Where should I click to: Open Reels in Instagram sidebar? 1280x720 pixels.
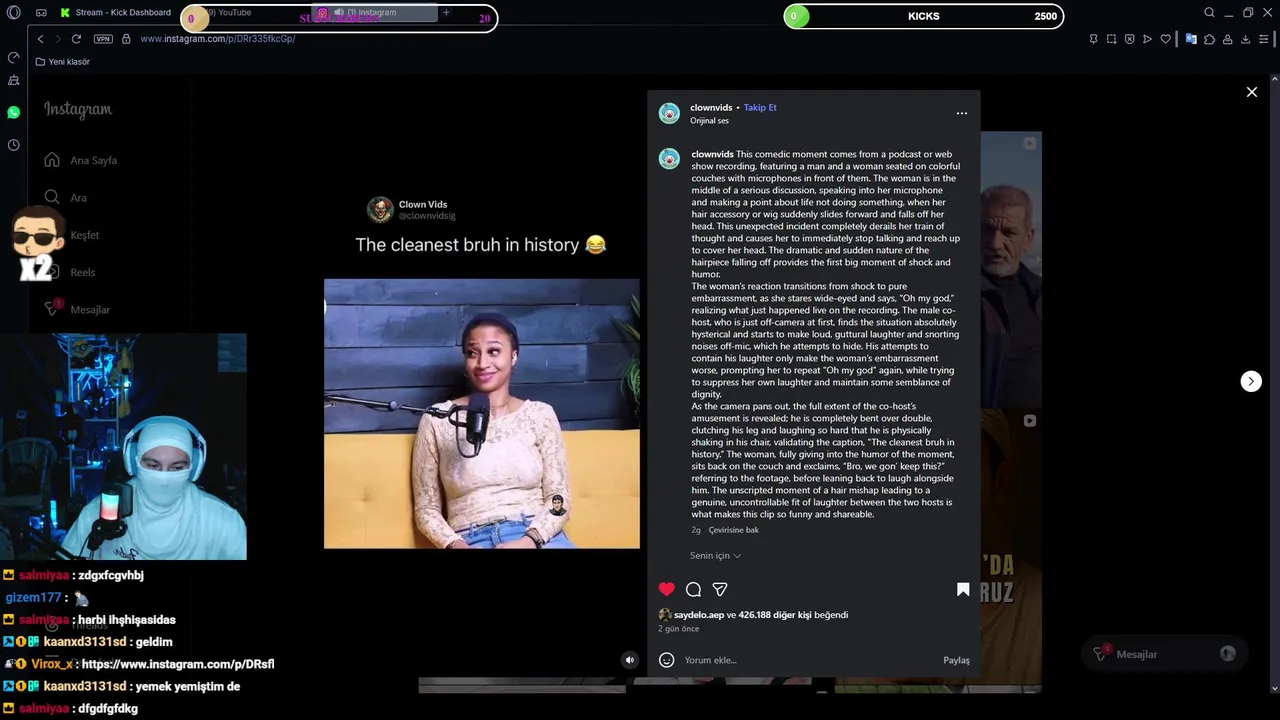coord(70,272)
